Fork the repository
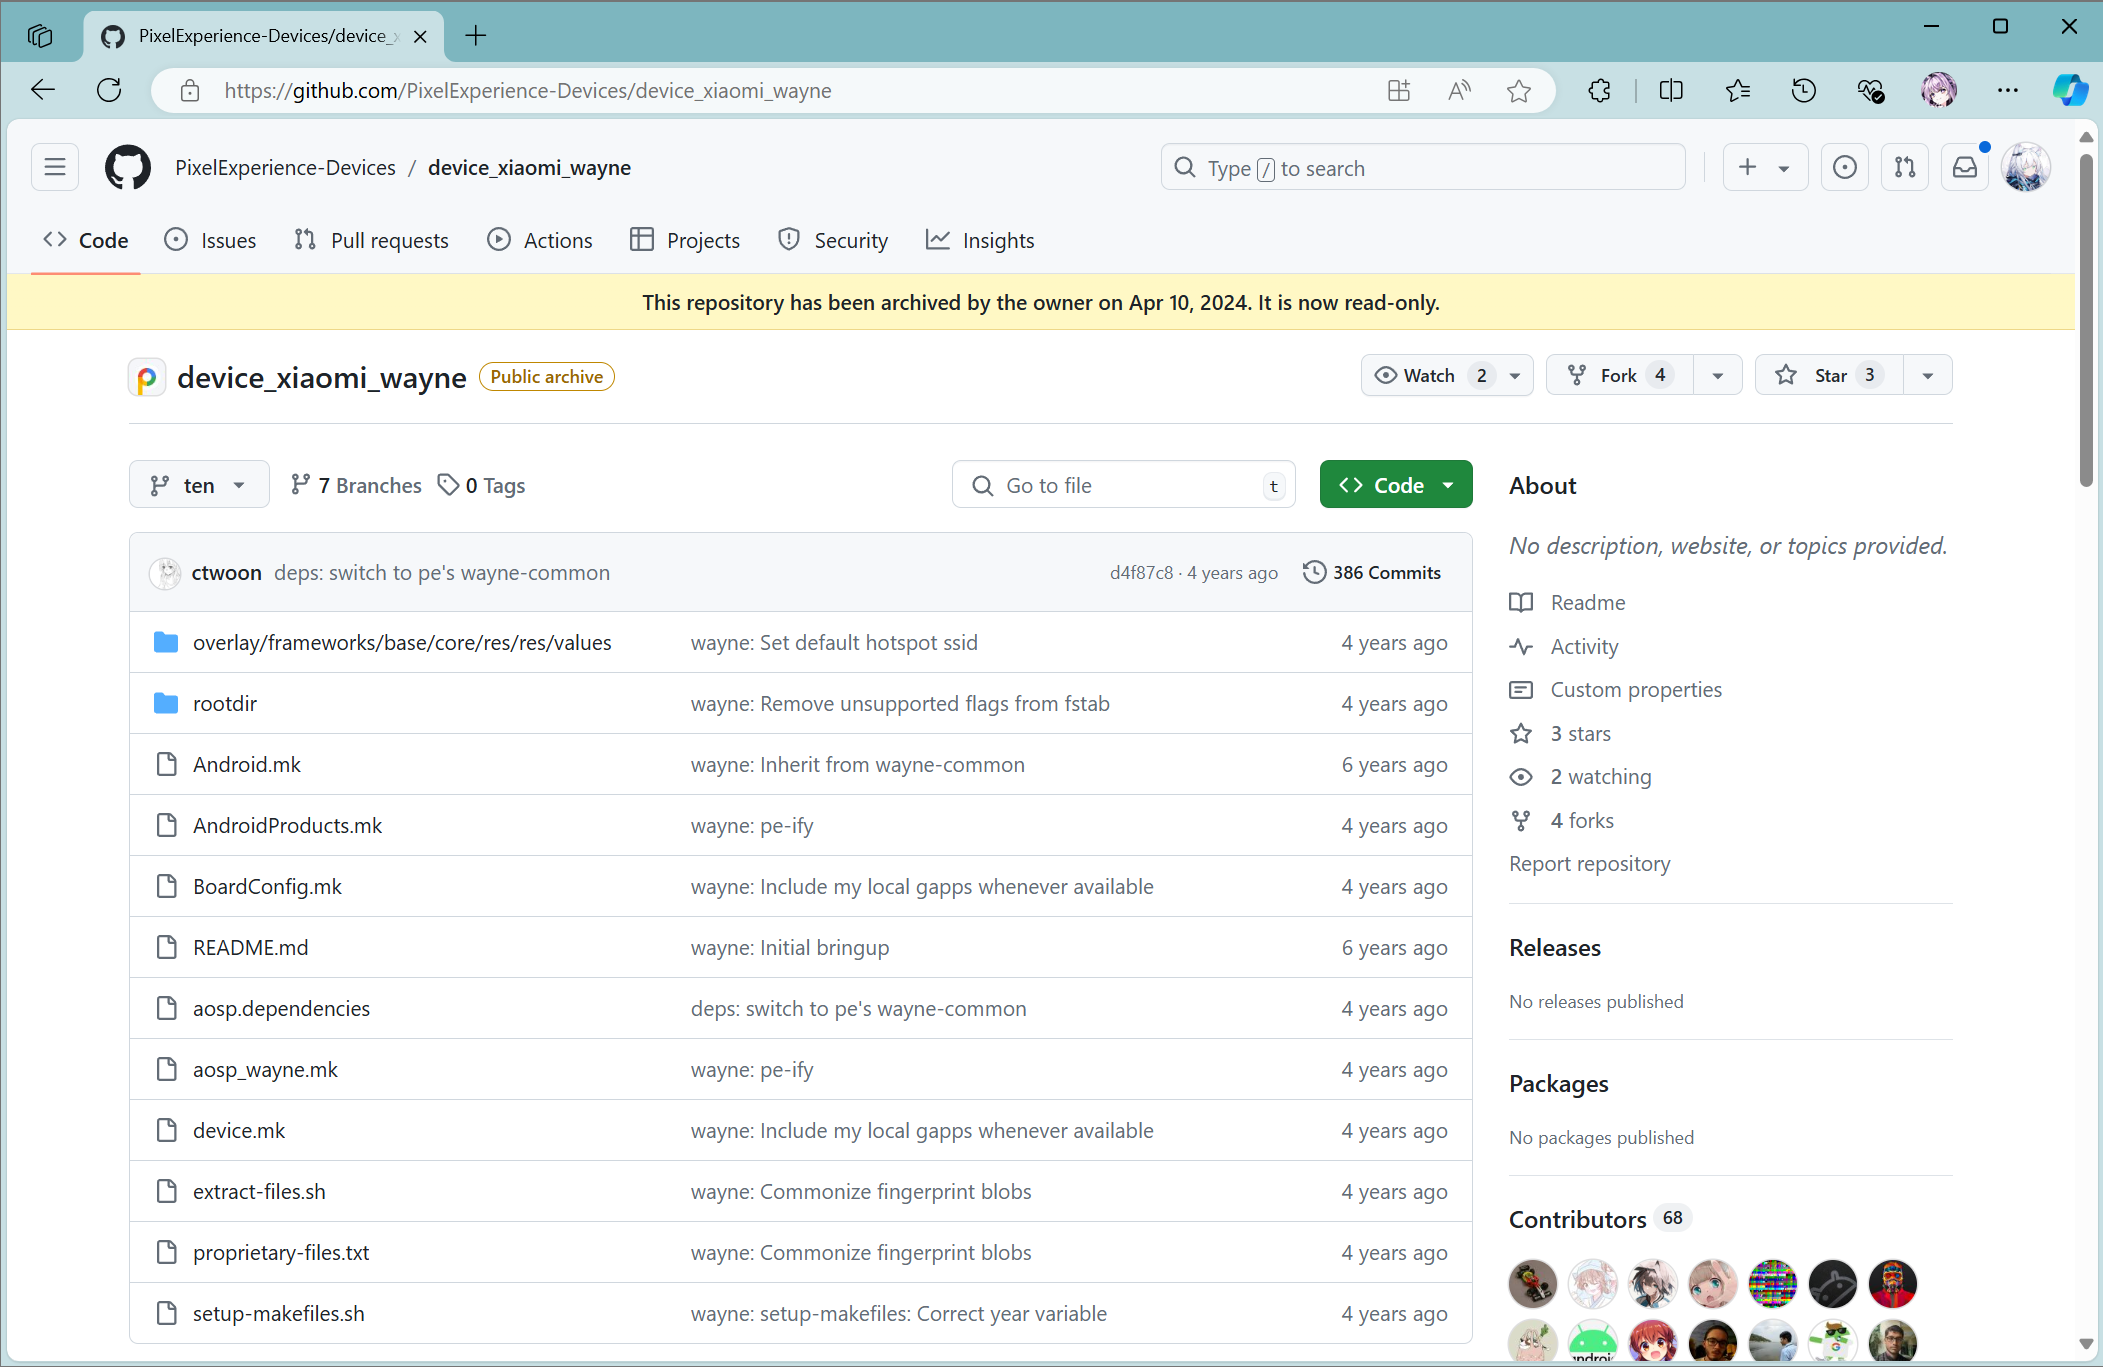This screenshot has height=1367, width=2103. pyautogui.click(x=1620, y=375)
